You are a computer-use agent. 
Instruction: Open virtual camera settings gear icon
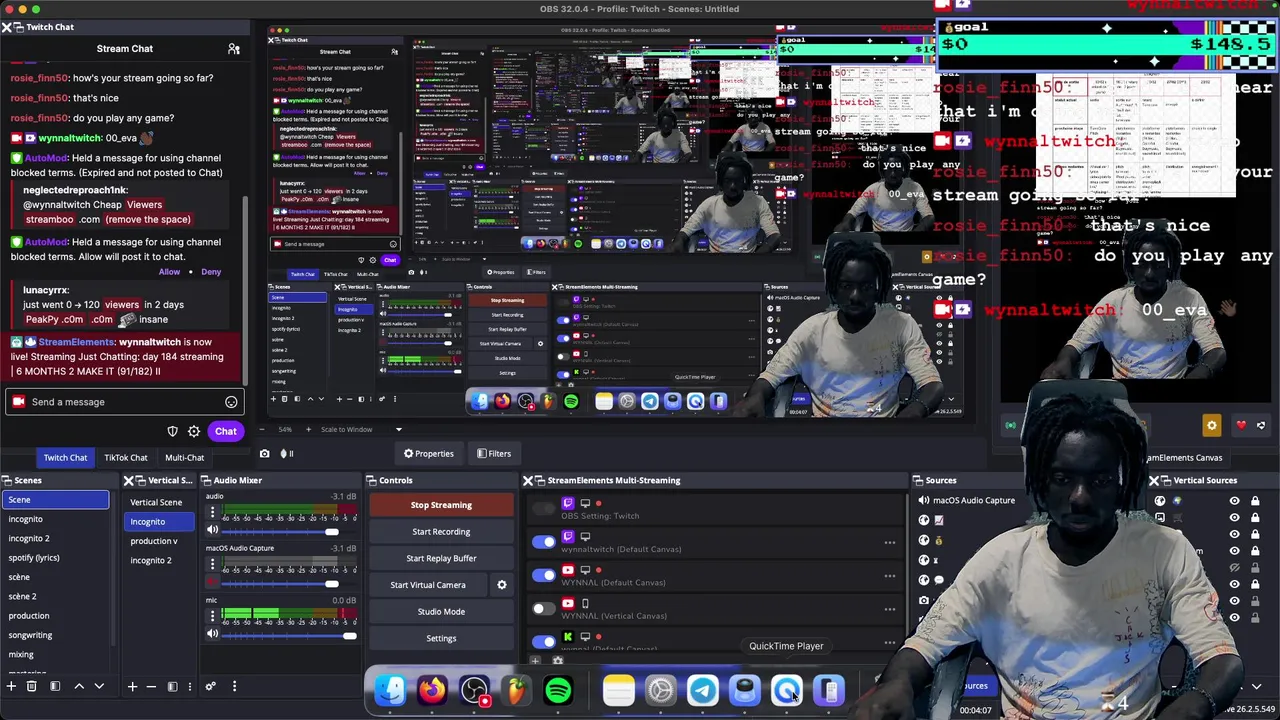tap(502, 585)
